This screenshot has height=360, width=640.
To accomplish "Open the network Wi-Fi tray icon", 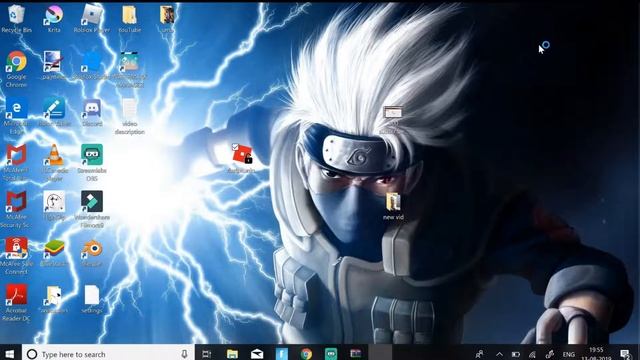I will [x=532, y=354].
